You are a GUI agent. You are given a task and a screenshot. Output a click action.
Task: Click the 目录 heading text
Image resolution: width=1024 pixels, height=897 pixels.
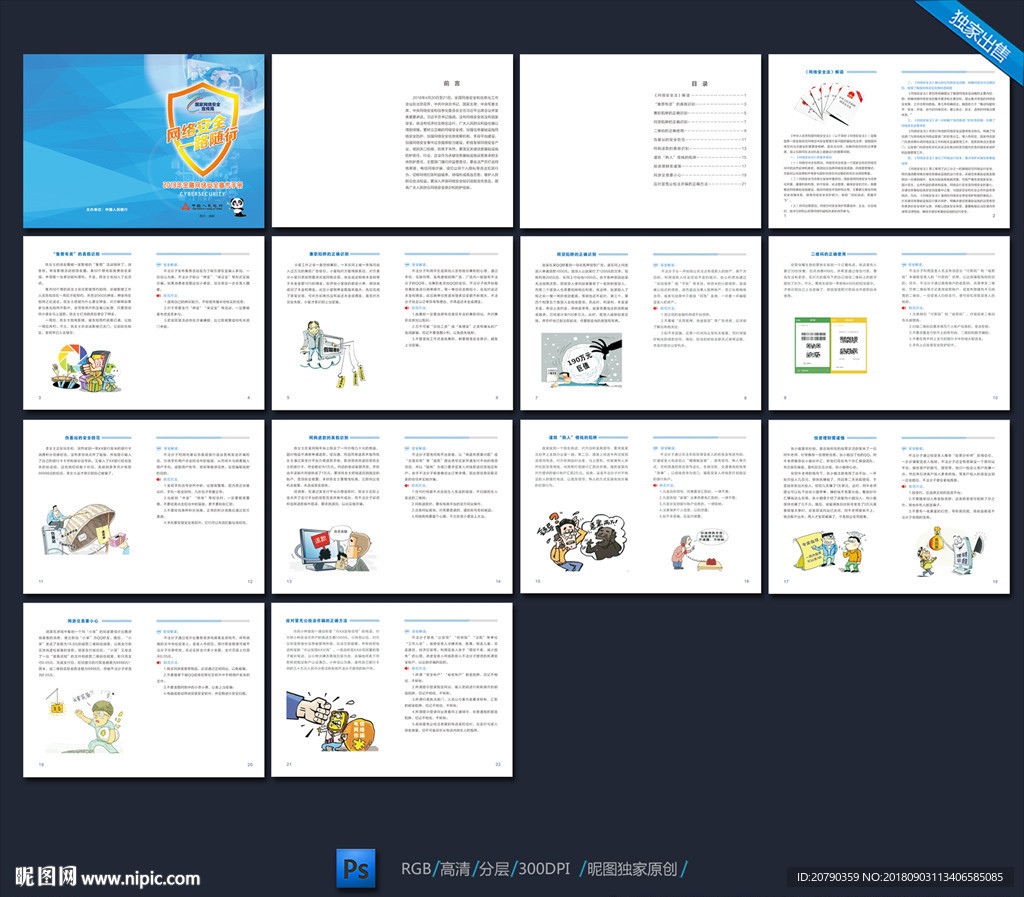pos(699,84)
